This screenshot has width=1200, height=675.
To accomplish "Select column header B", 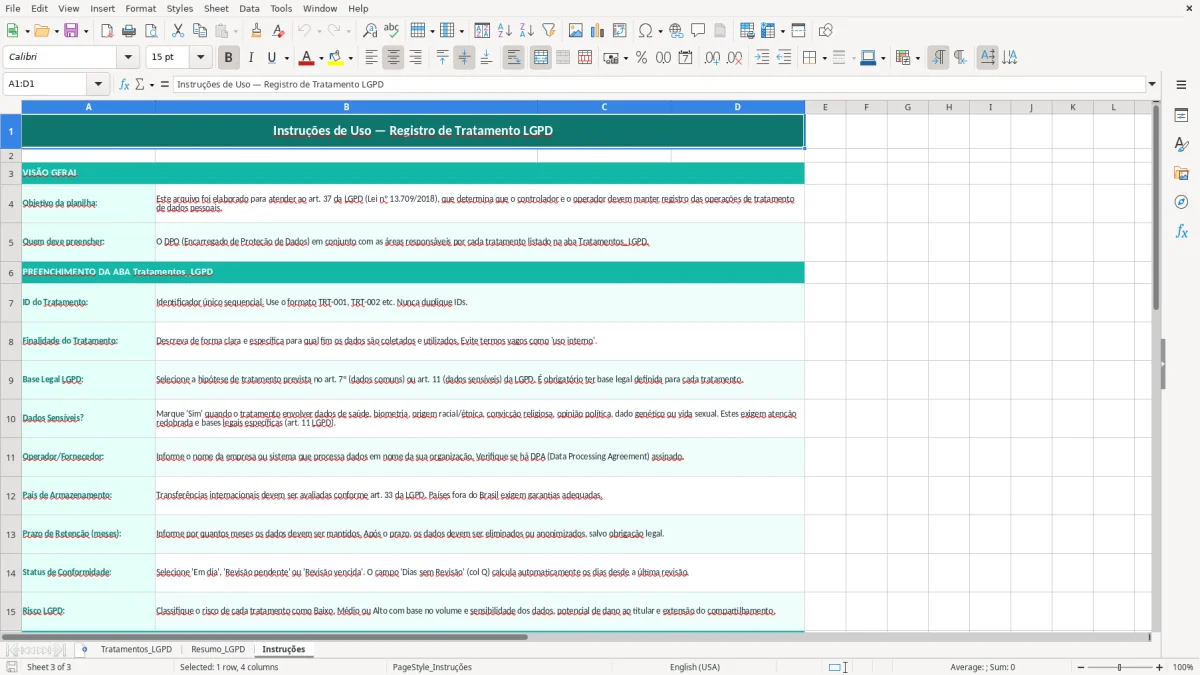I will 346,107.
